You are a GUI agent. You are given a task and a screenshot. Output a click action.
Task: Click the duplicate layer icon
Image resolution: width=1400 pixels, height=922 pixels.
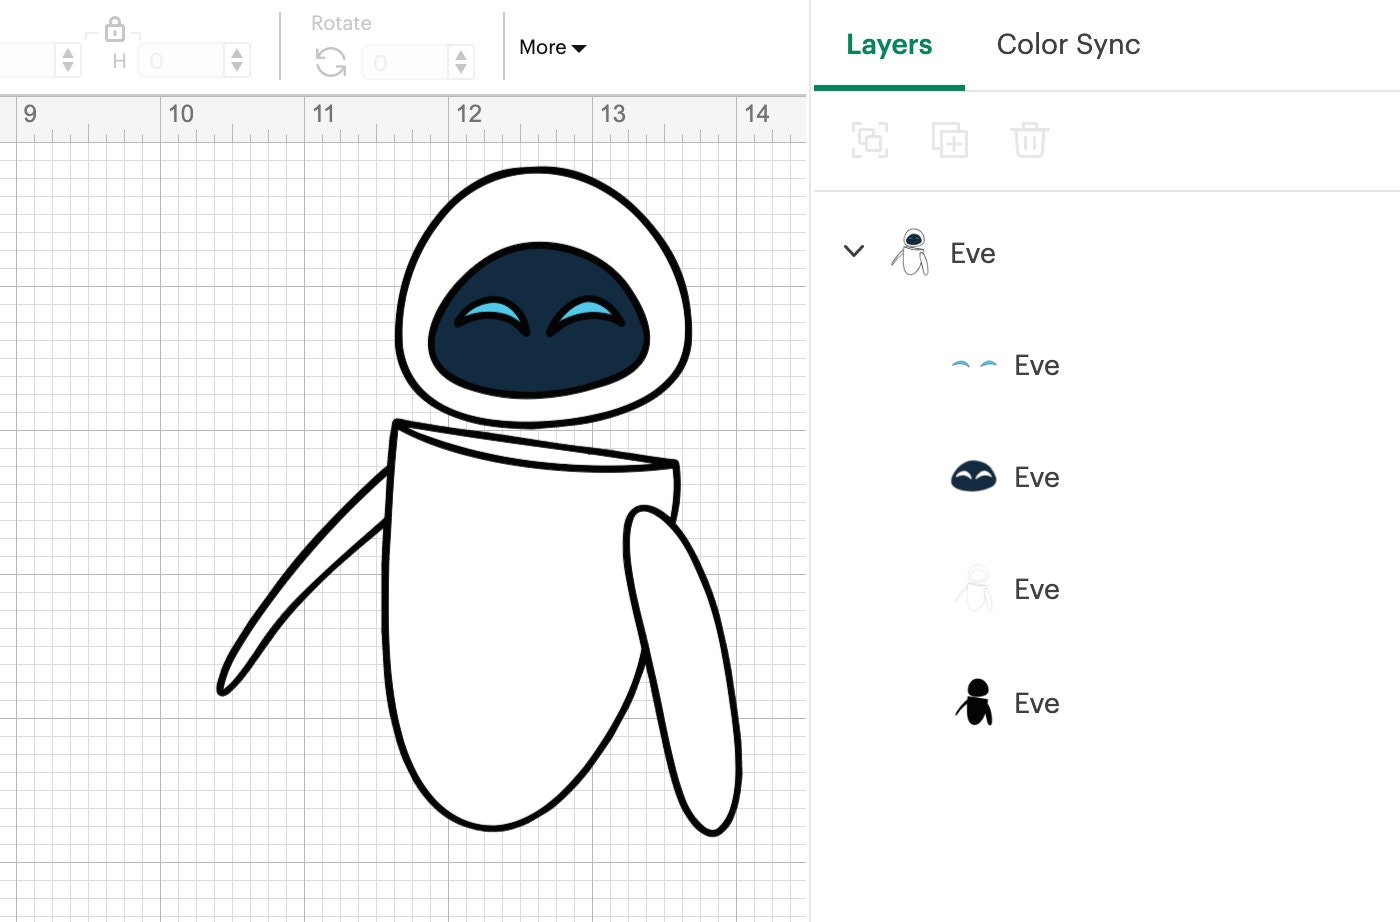949,140
